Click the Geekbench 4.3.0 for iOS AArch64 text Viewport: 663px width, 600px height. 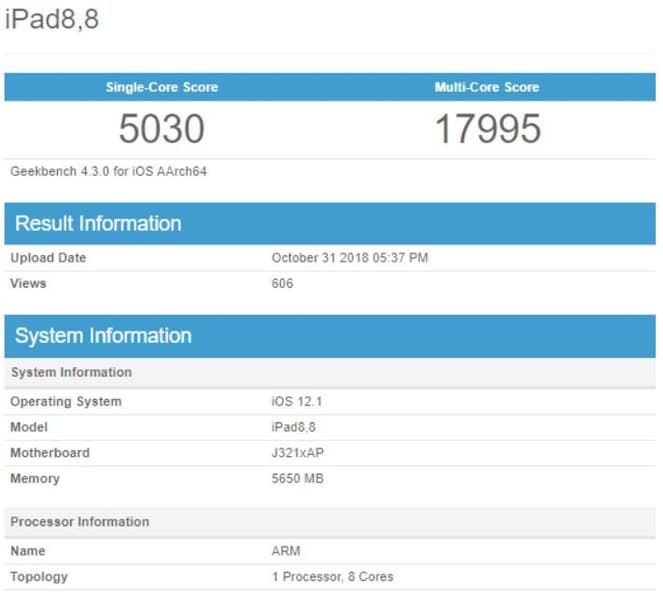[108, 171]
